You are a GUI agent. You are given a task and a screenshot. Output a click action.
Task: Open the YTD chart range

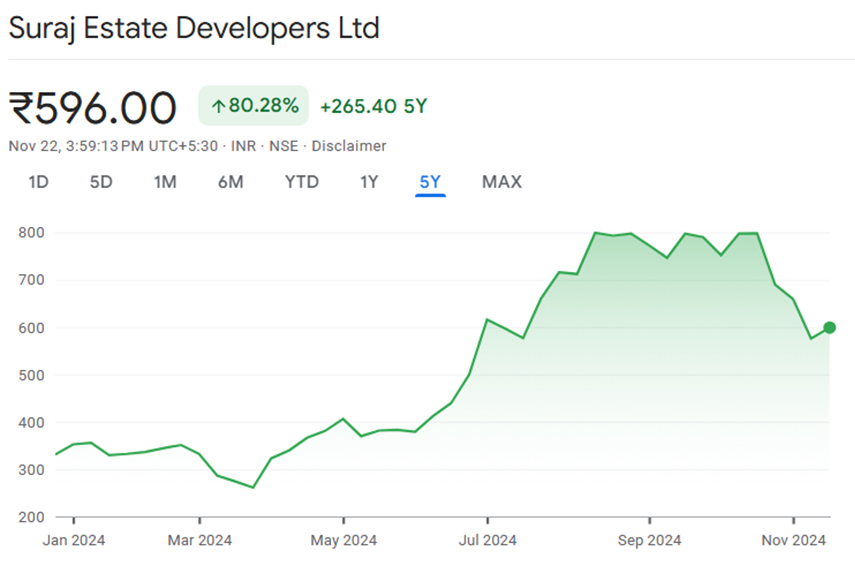tap(302, 182)
